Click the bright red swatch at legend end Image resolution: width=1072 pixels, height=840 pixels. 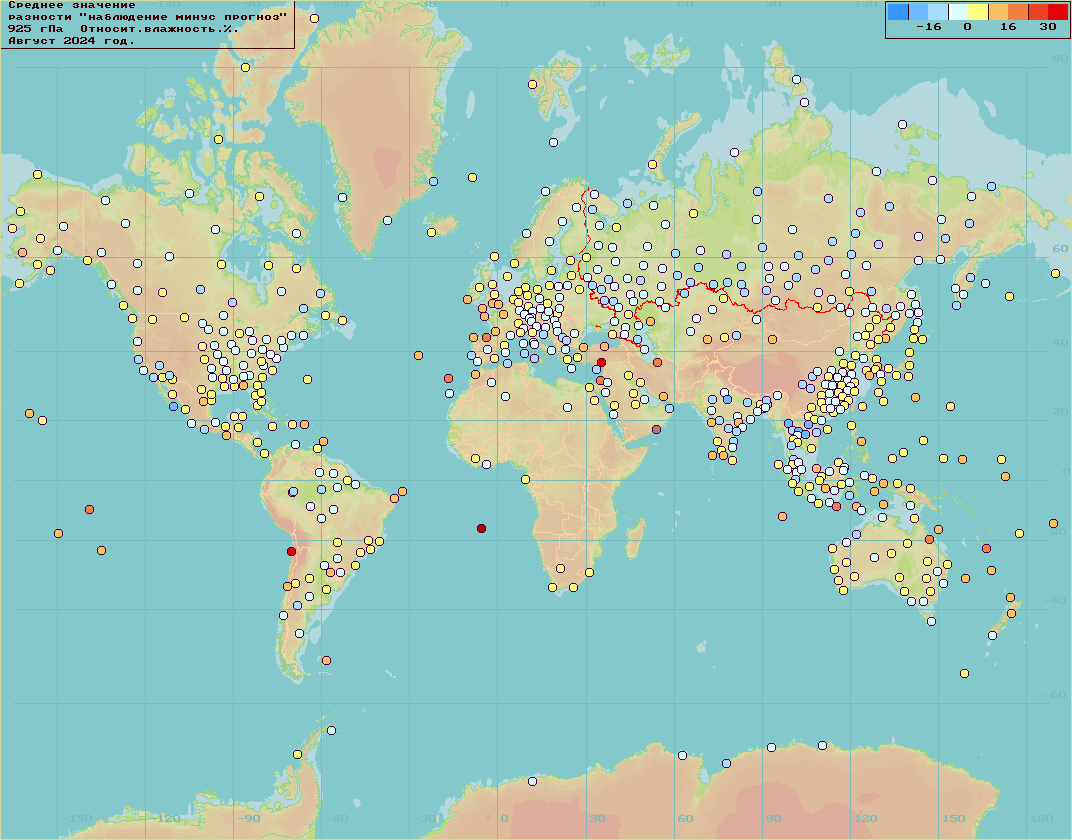[x=1058, y=12]
